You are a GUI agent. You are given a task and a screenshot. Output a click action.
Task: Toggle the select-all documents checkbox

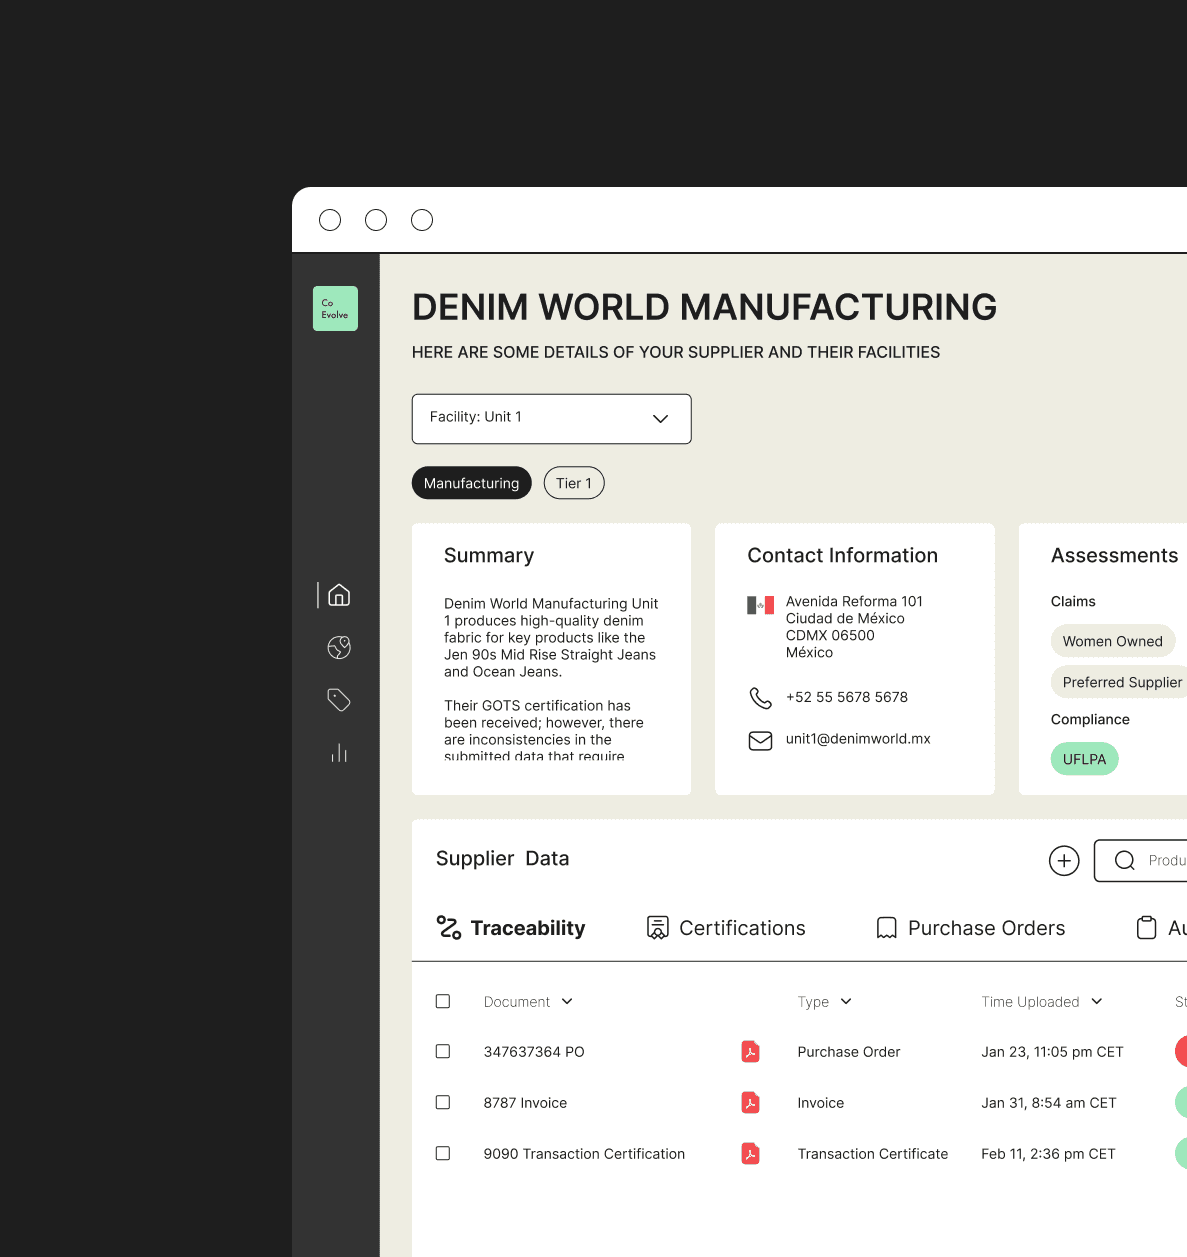443,1001
